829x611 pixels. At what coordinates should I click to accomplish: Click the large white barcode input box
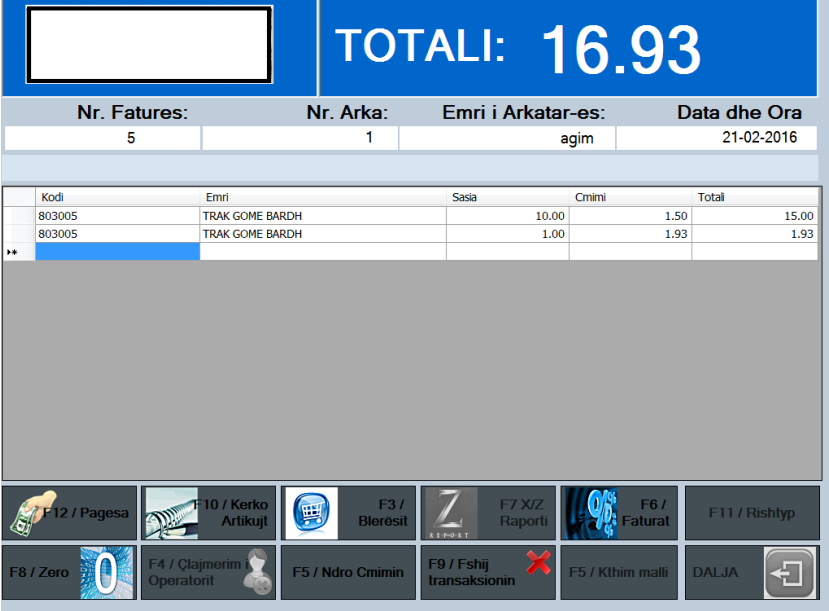[150, 45]
